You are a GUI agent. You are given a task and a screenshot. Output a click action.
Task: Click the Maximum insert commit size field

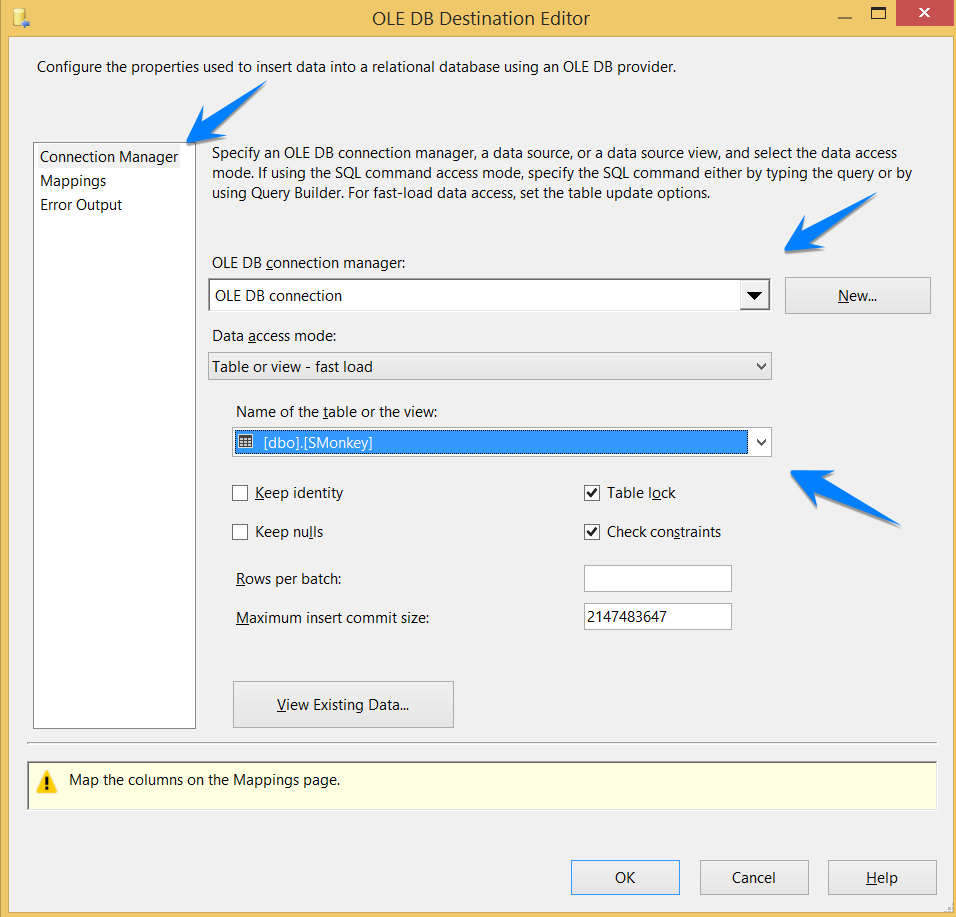click(x=657, y=616)
